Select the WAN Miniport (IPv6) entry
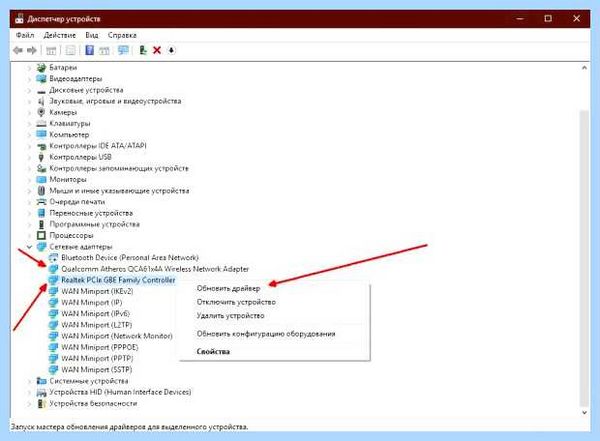Image resolution: width=600 pixels, height=441 pixels. click(x=96, y=314)
